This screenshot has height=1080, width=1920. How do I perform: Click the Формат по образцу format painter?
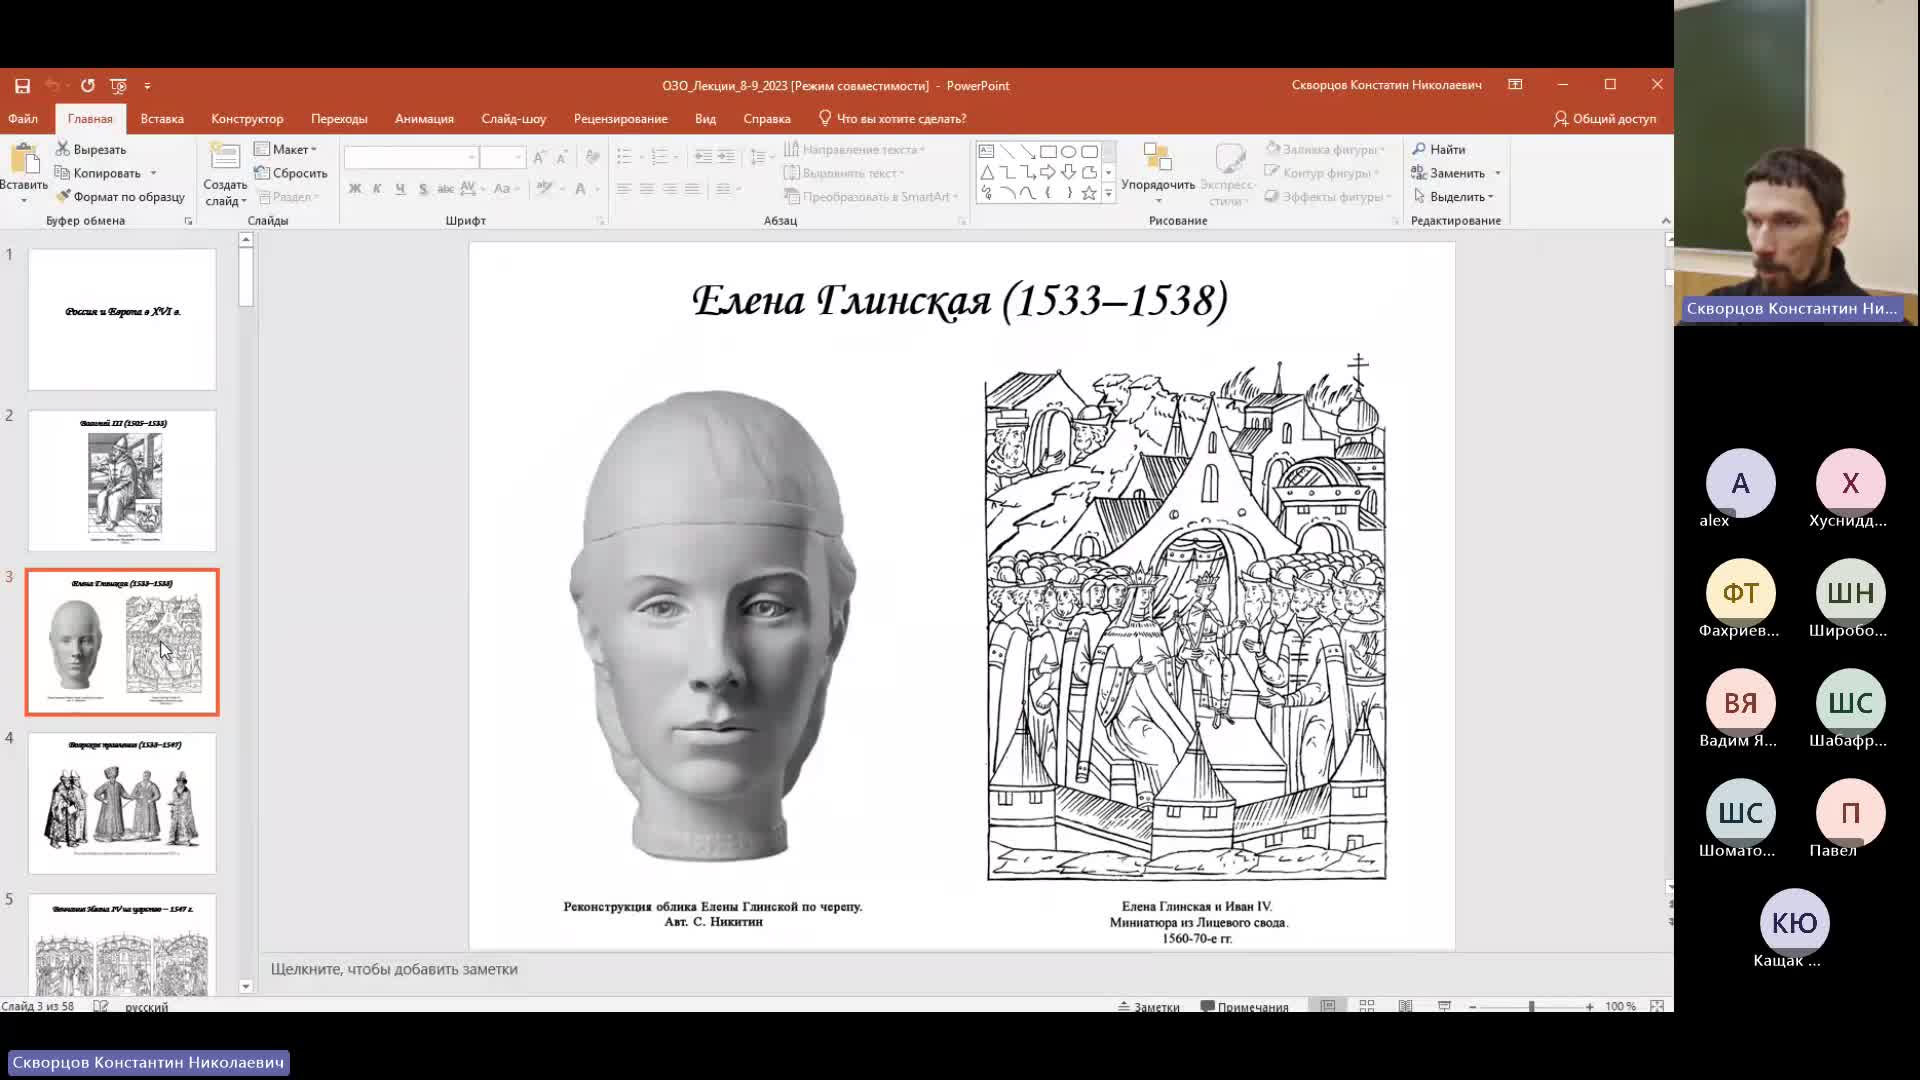point(120,197)
